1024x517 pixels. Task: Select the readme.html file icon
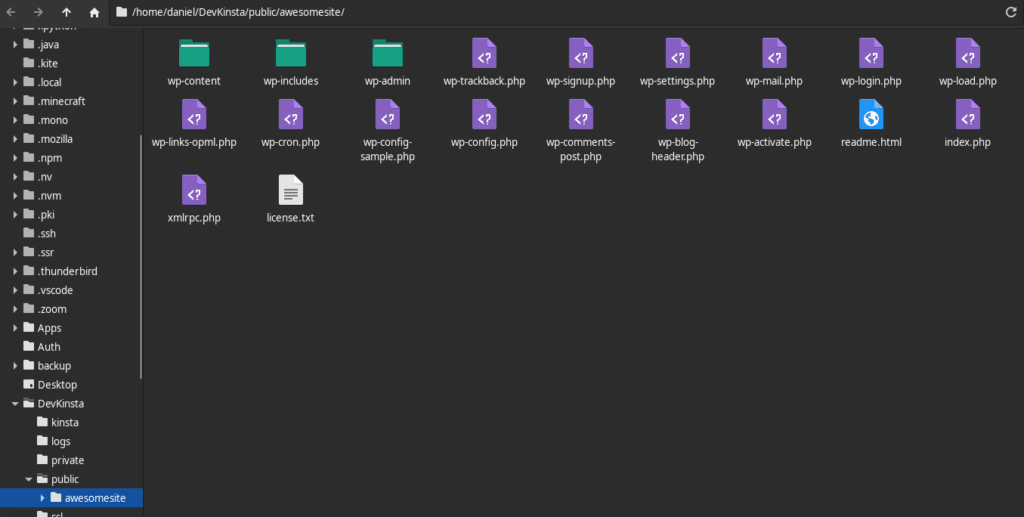pos(871,115)
